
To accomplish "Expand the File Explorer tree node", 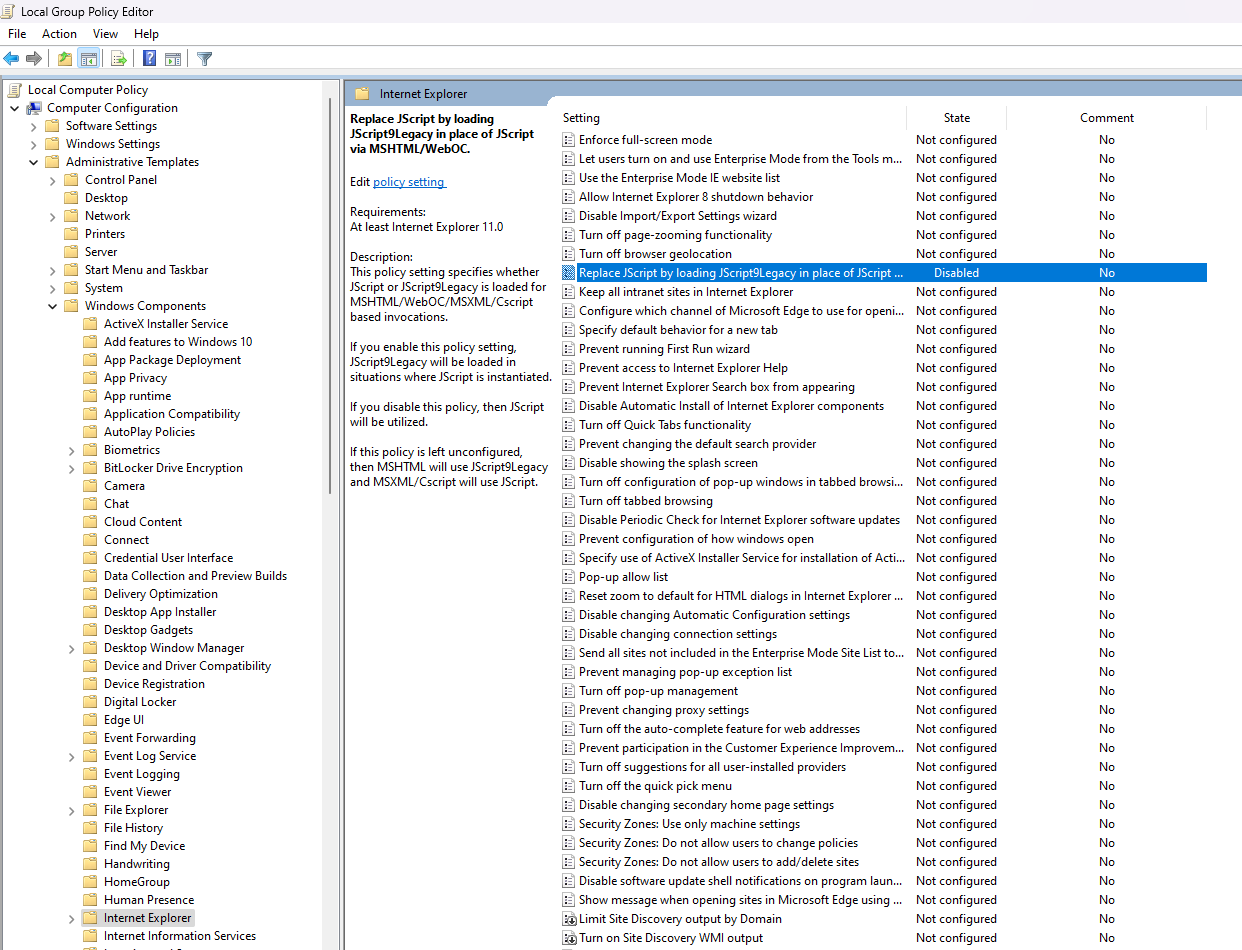I will tap(70, 809).
